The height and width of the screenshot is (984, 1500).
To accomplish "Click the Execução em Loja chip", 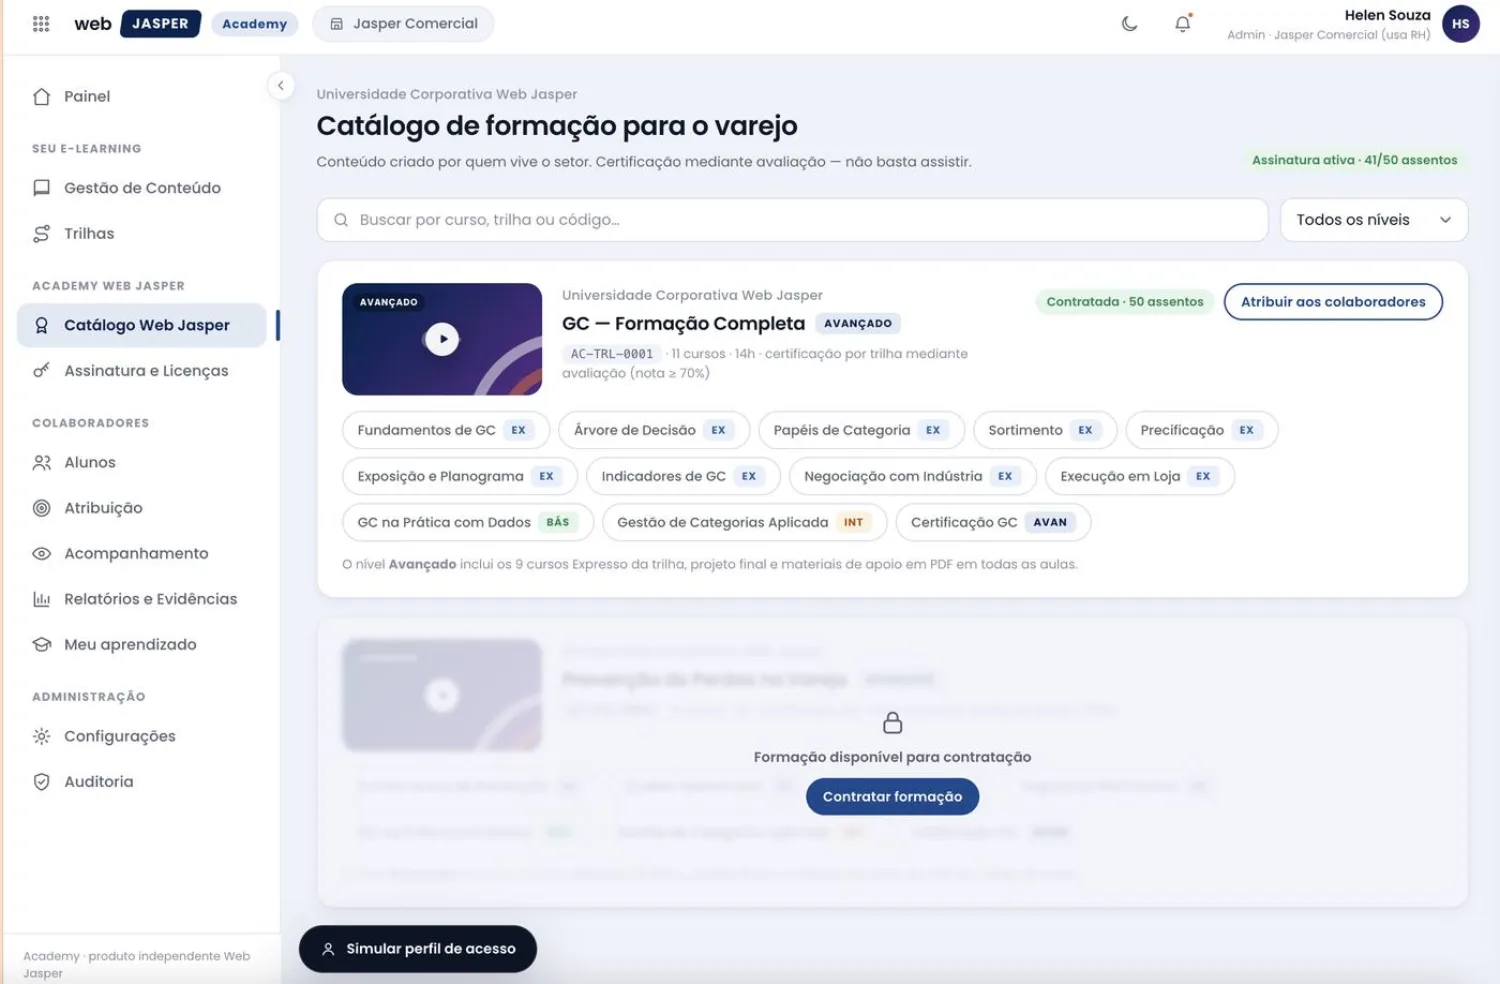I will coord(1140,476).
